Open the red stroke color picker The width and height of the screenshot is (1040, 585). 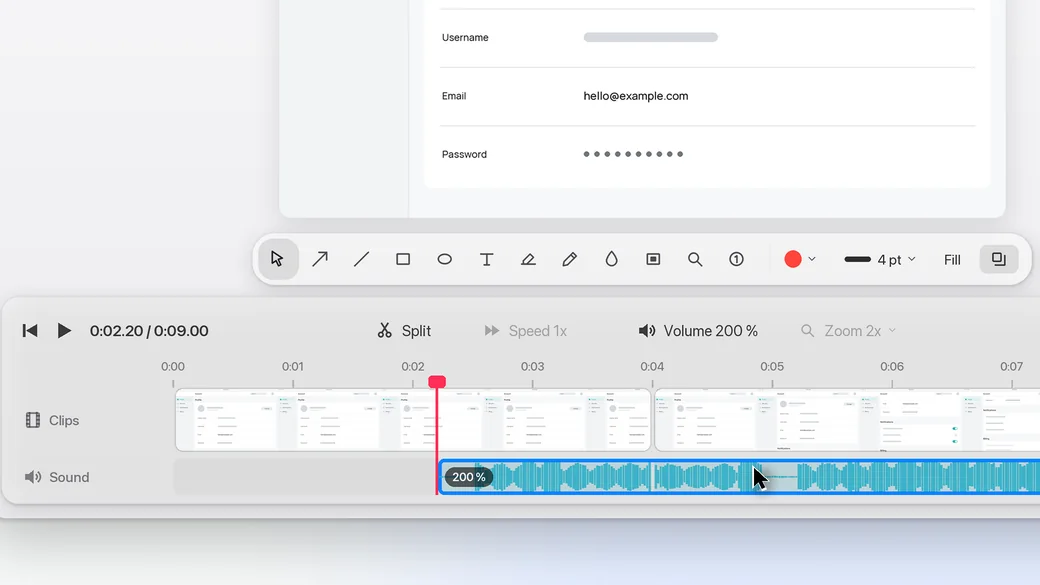click(793, 259)
